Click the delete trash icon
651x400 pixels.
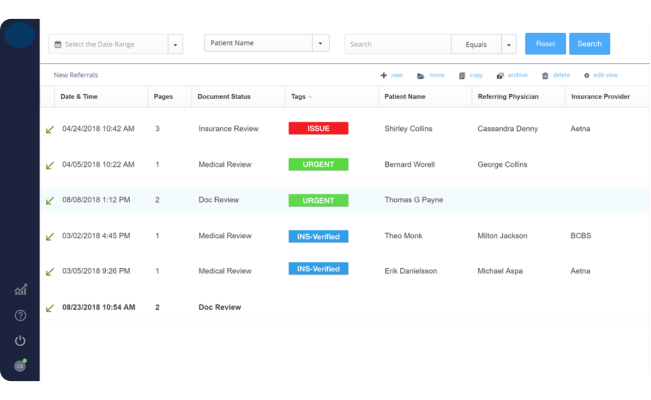(545, 76)
